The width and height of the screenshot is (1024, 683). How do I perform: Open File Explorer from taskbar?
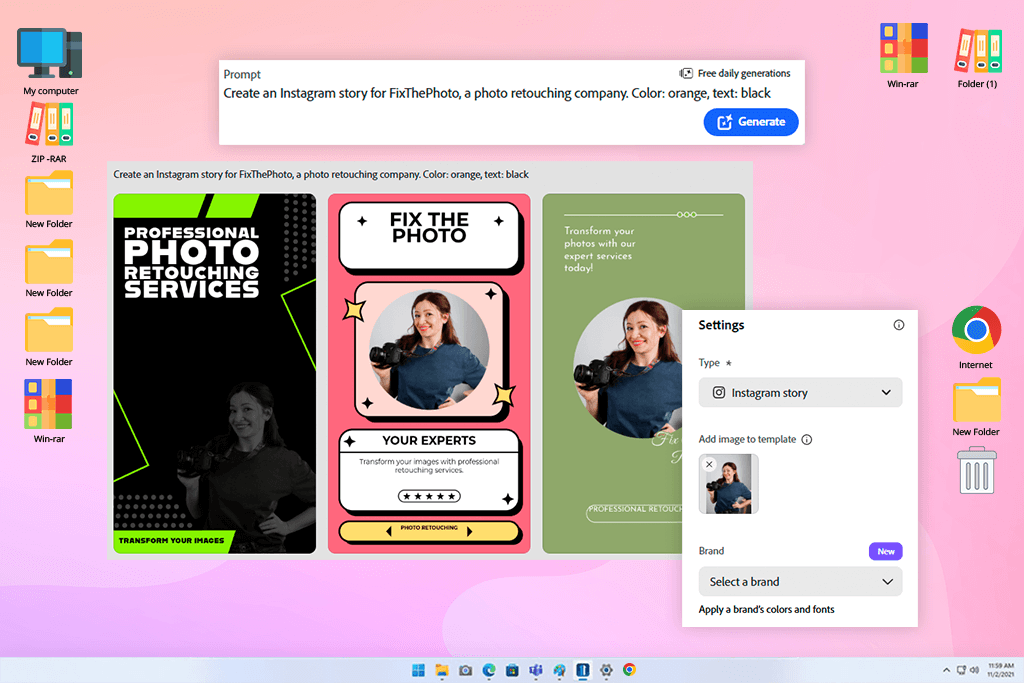point(442,670)
